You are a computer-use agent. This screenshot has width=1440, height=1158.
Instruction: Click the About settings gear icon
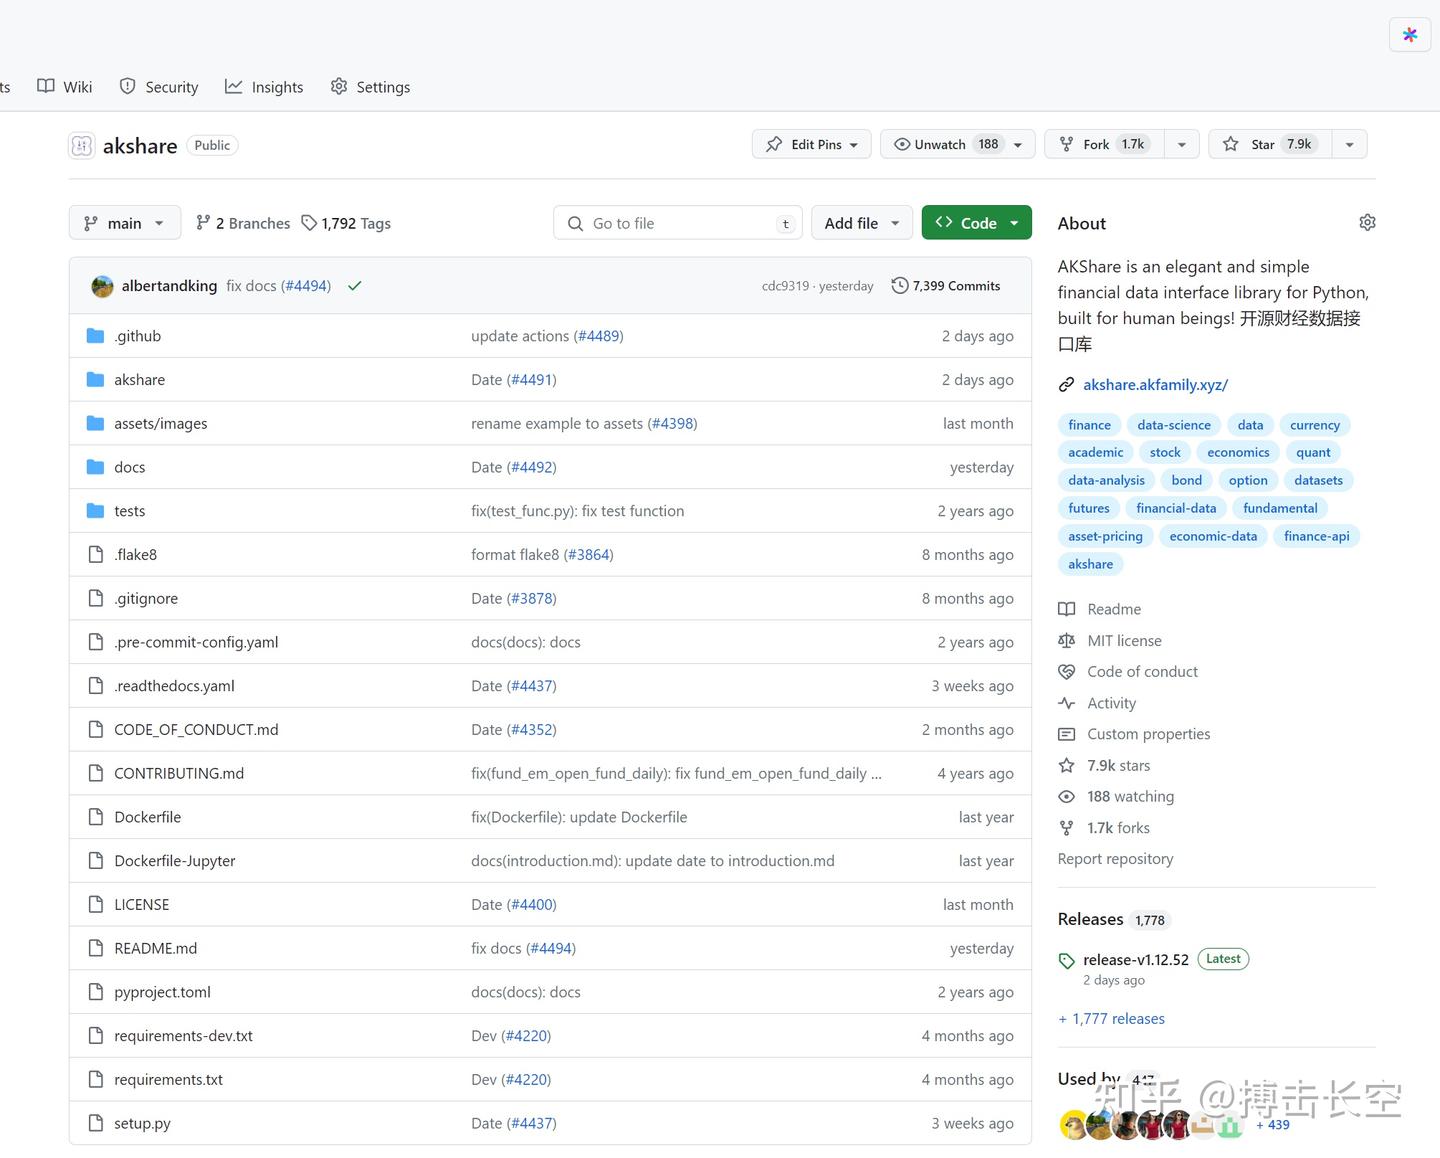tap(1367, 223)
